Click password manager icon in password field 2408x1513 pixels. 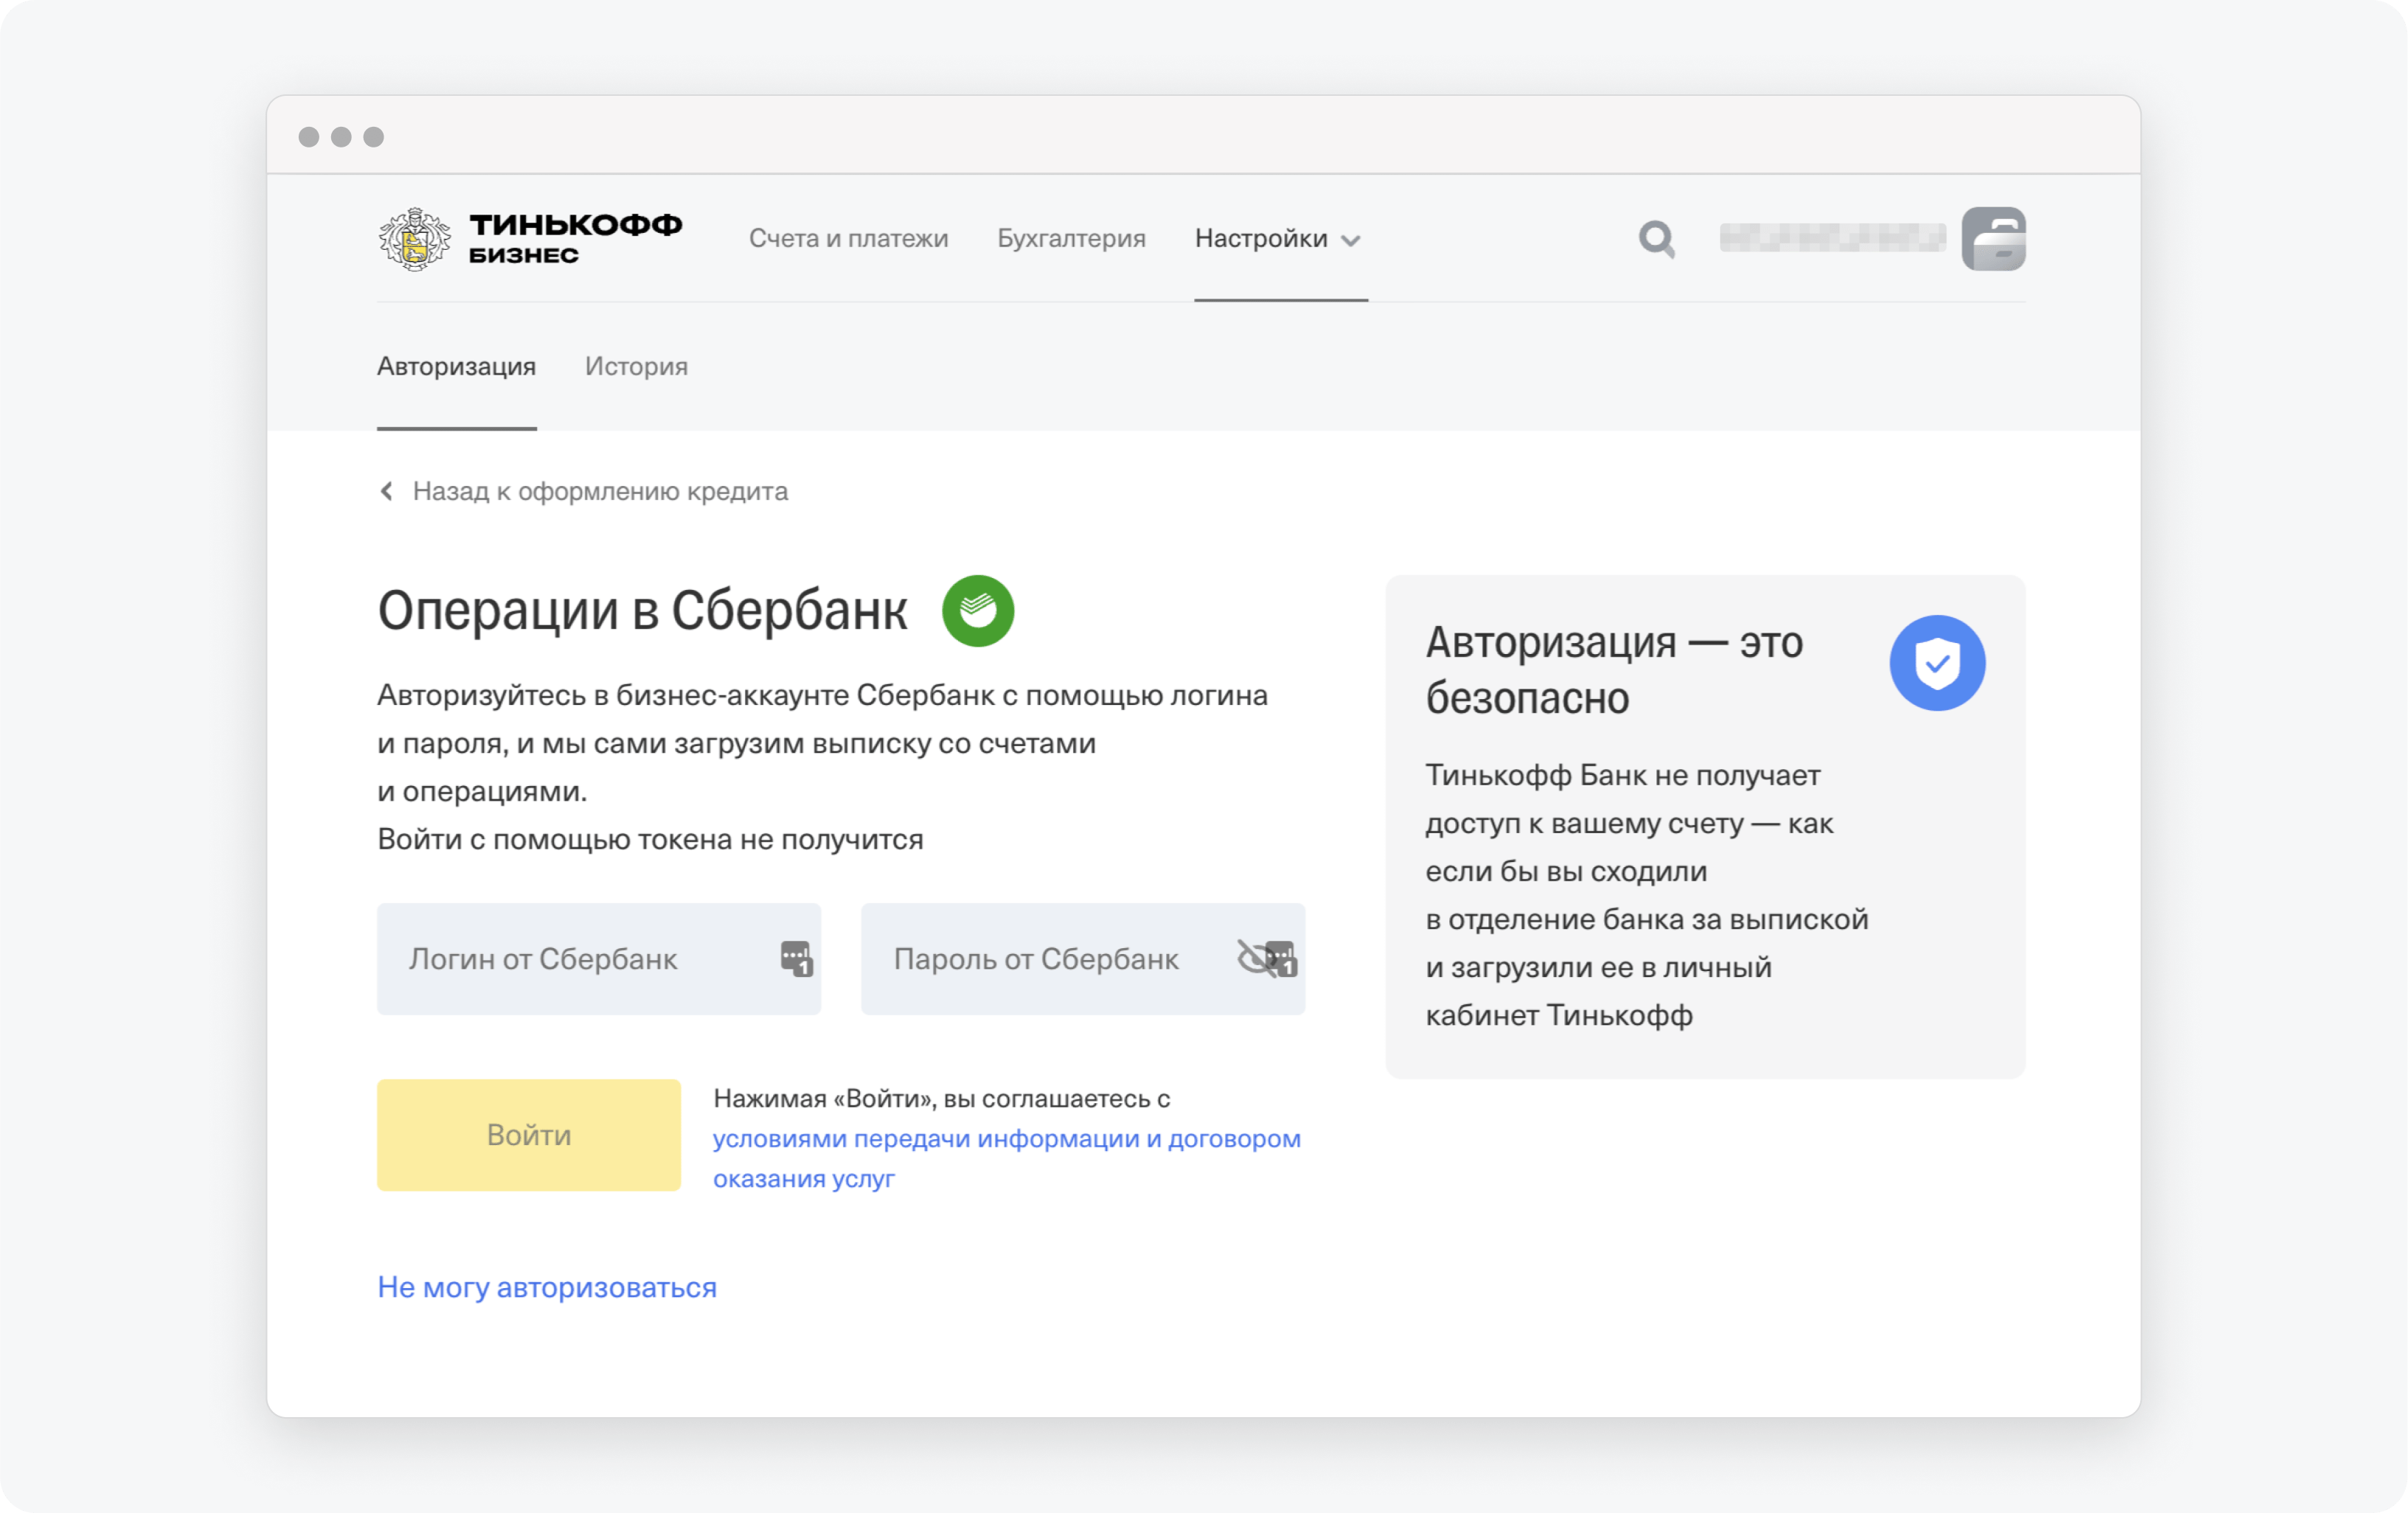coord(1283,958)
